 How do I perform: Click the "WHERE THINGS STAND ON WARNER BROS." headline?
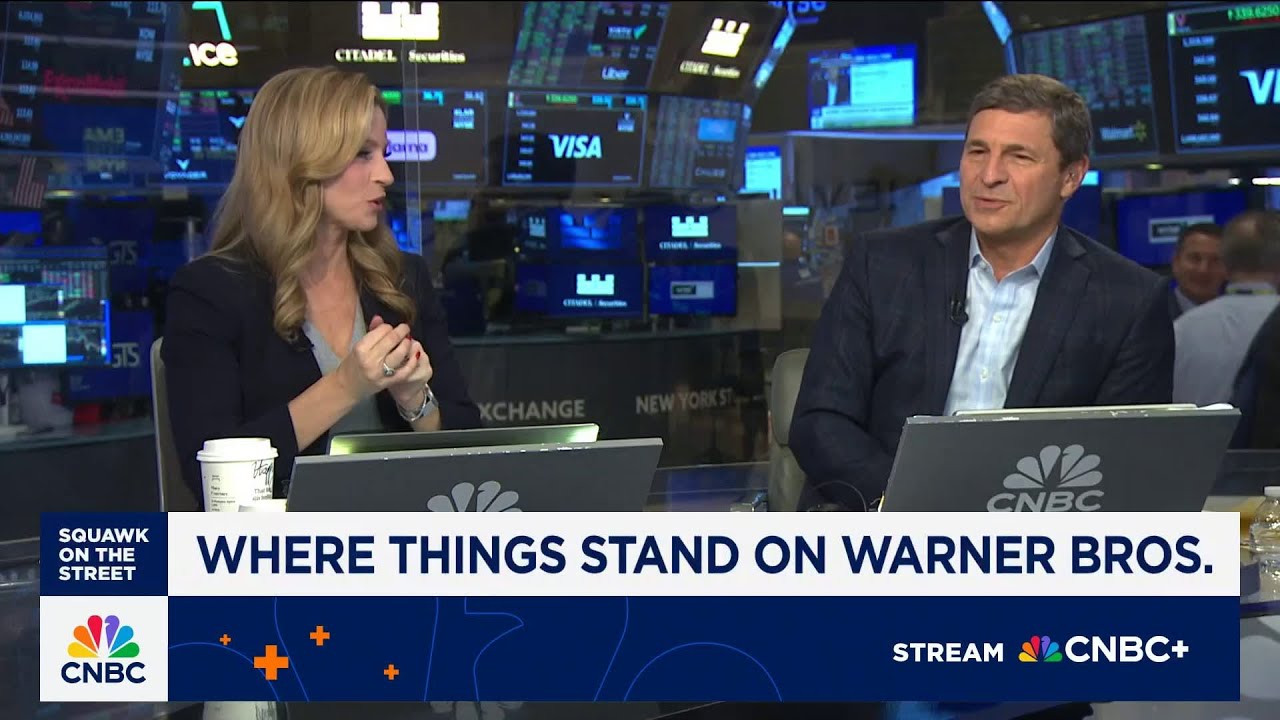point(705,554)
